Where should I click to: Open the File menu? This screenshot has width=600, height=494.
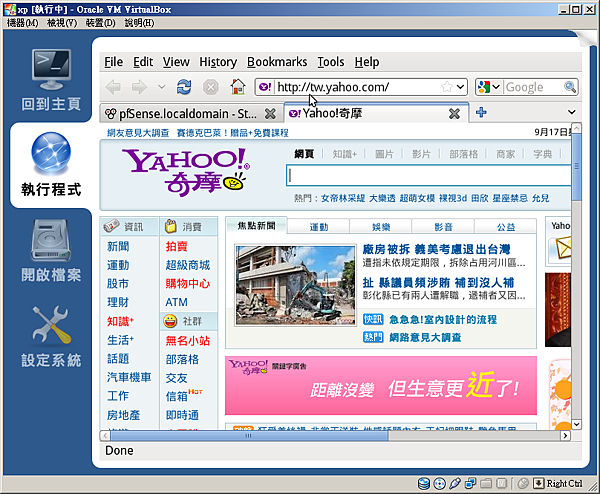click(114, 62)
